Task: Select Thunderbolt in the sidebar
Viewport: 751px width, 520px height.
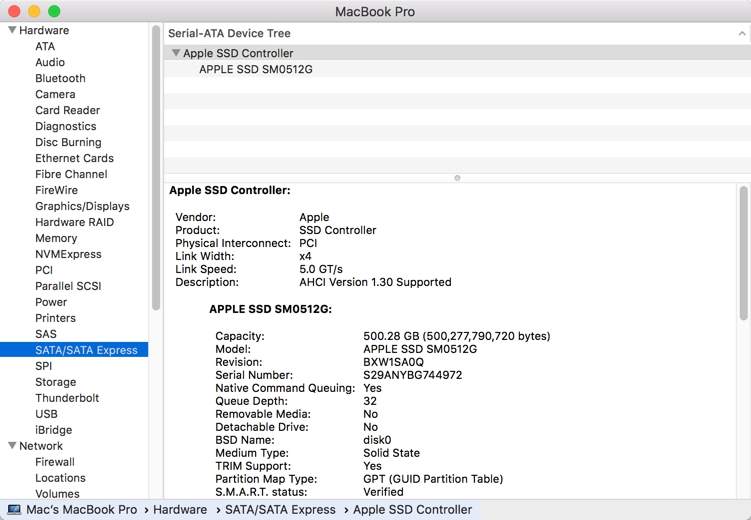Action: coord(66,398)
